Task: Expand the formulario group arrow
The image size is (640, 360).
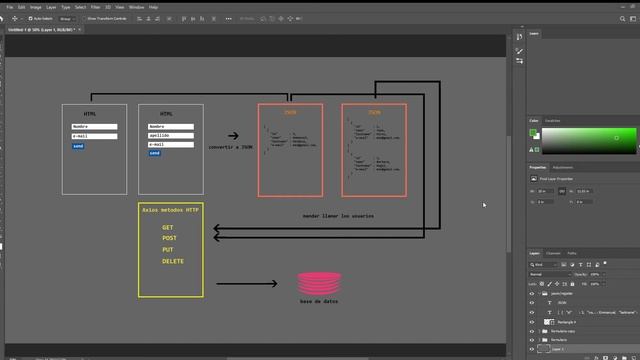Action: pos(539,340)
